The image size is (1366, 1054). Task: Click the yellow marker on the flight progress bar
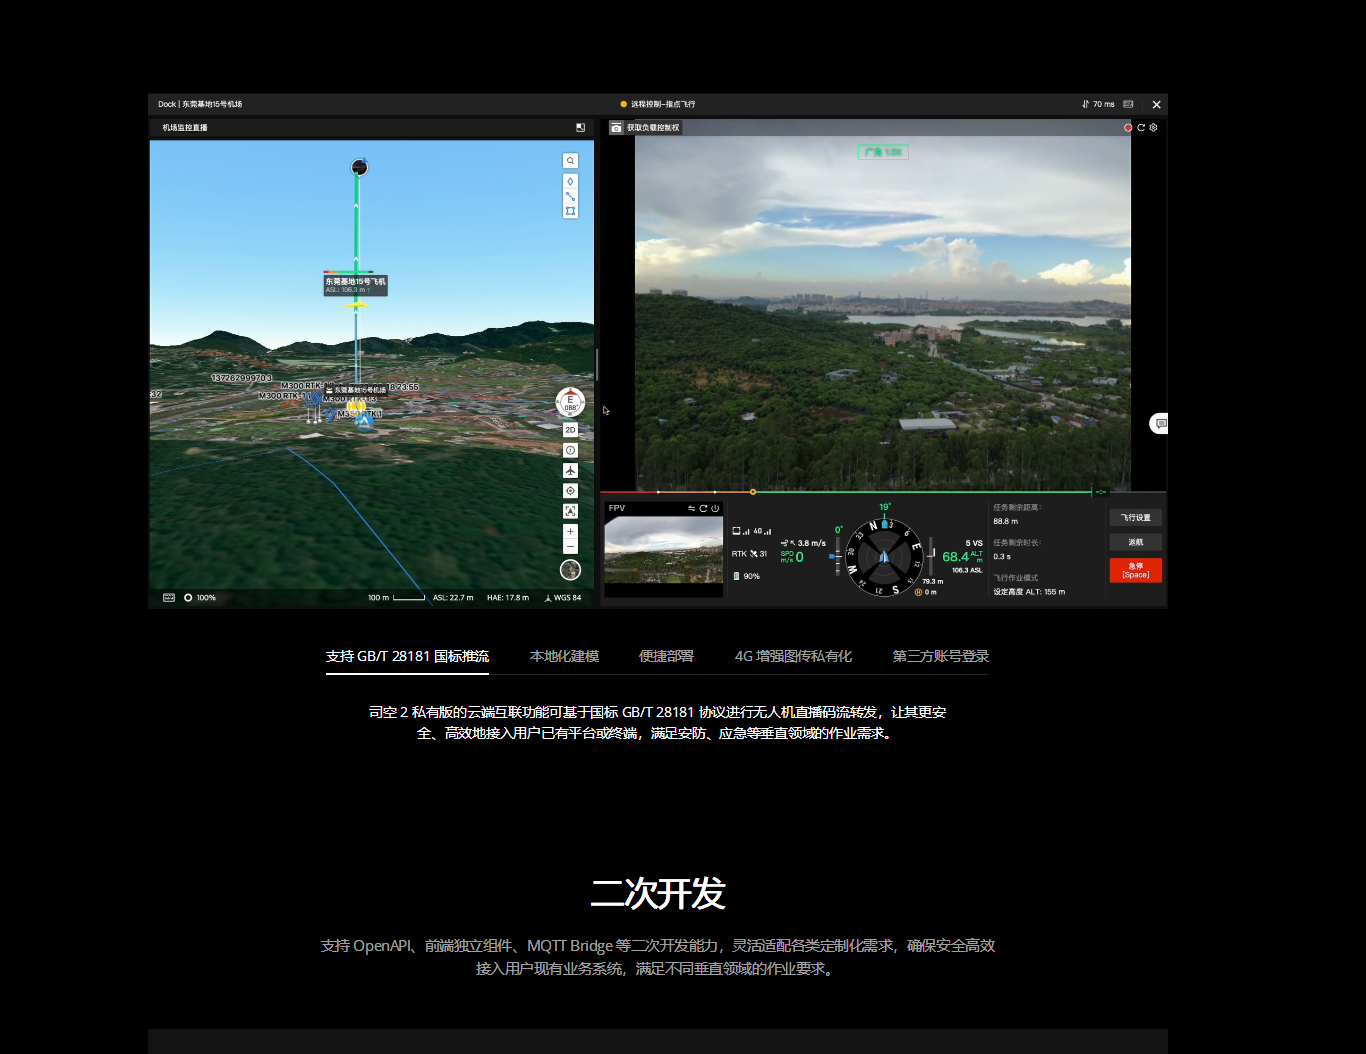753,492
